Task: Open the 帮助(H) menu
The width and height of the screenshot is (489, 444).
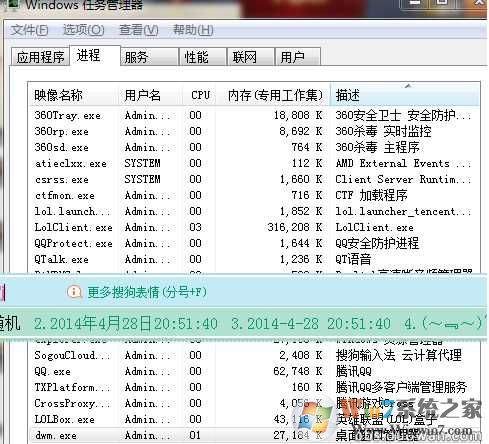Action: coord(193,30)
